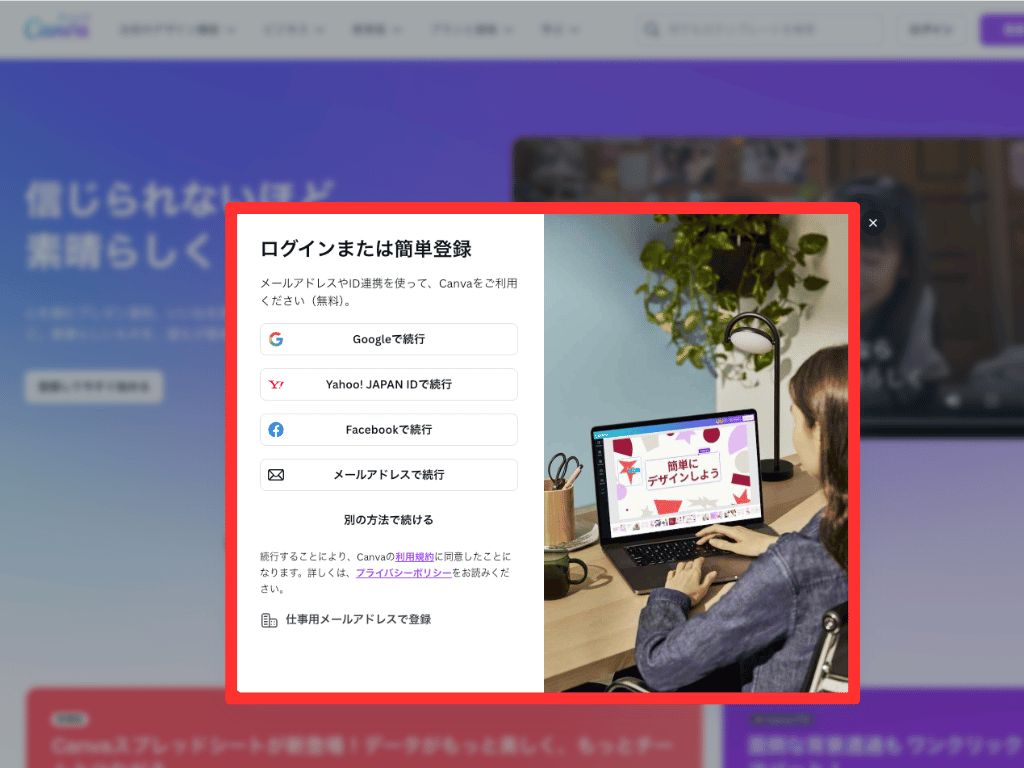Click the envelope mail icon
The image size is (1024, 768).
pos(276,475)
